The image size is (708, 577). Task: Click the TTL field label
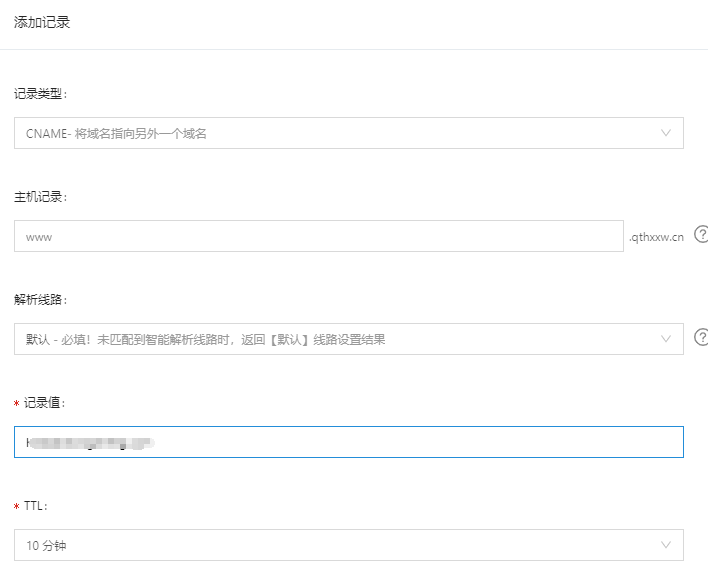(37, 506)
